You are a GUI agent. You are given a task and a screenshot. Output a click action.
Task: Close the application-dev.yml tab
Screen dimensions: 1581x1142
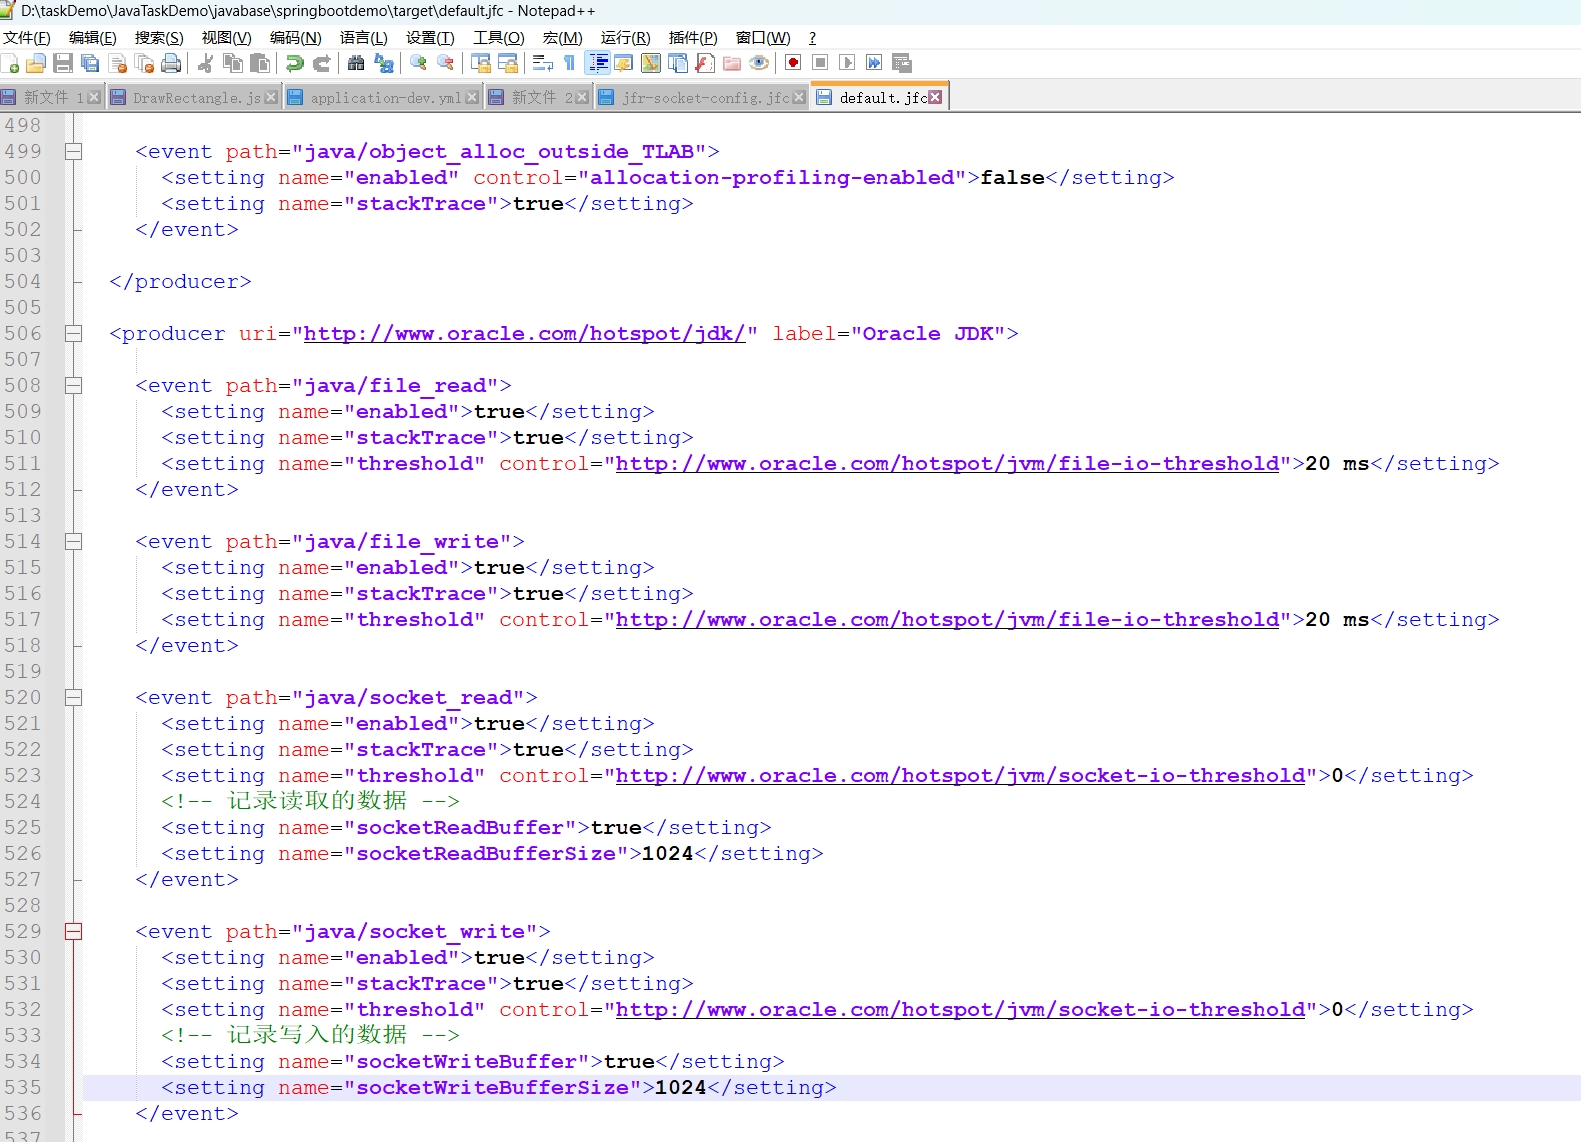click(470, 97)
